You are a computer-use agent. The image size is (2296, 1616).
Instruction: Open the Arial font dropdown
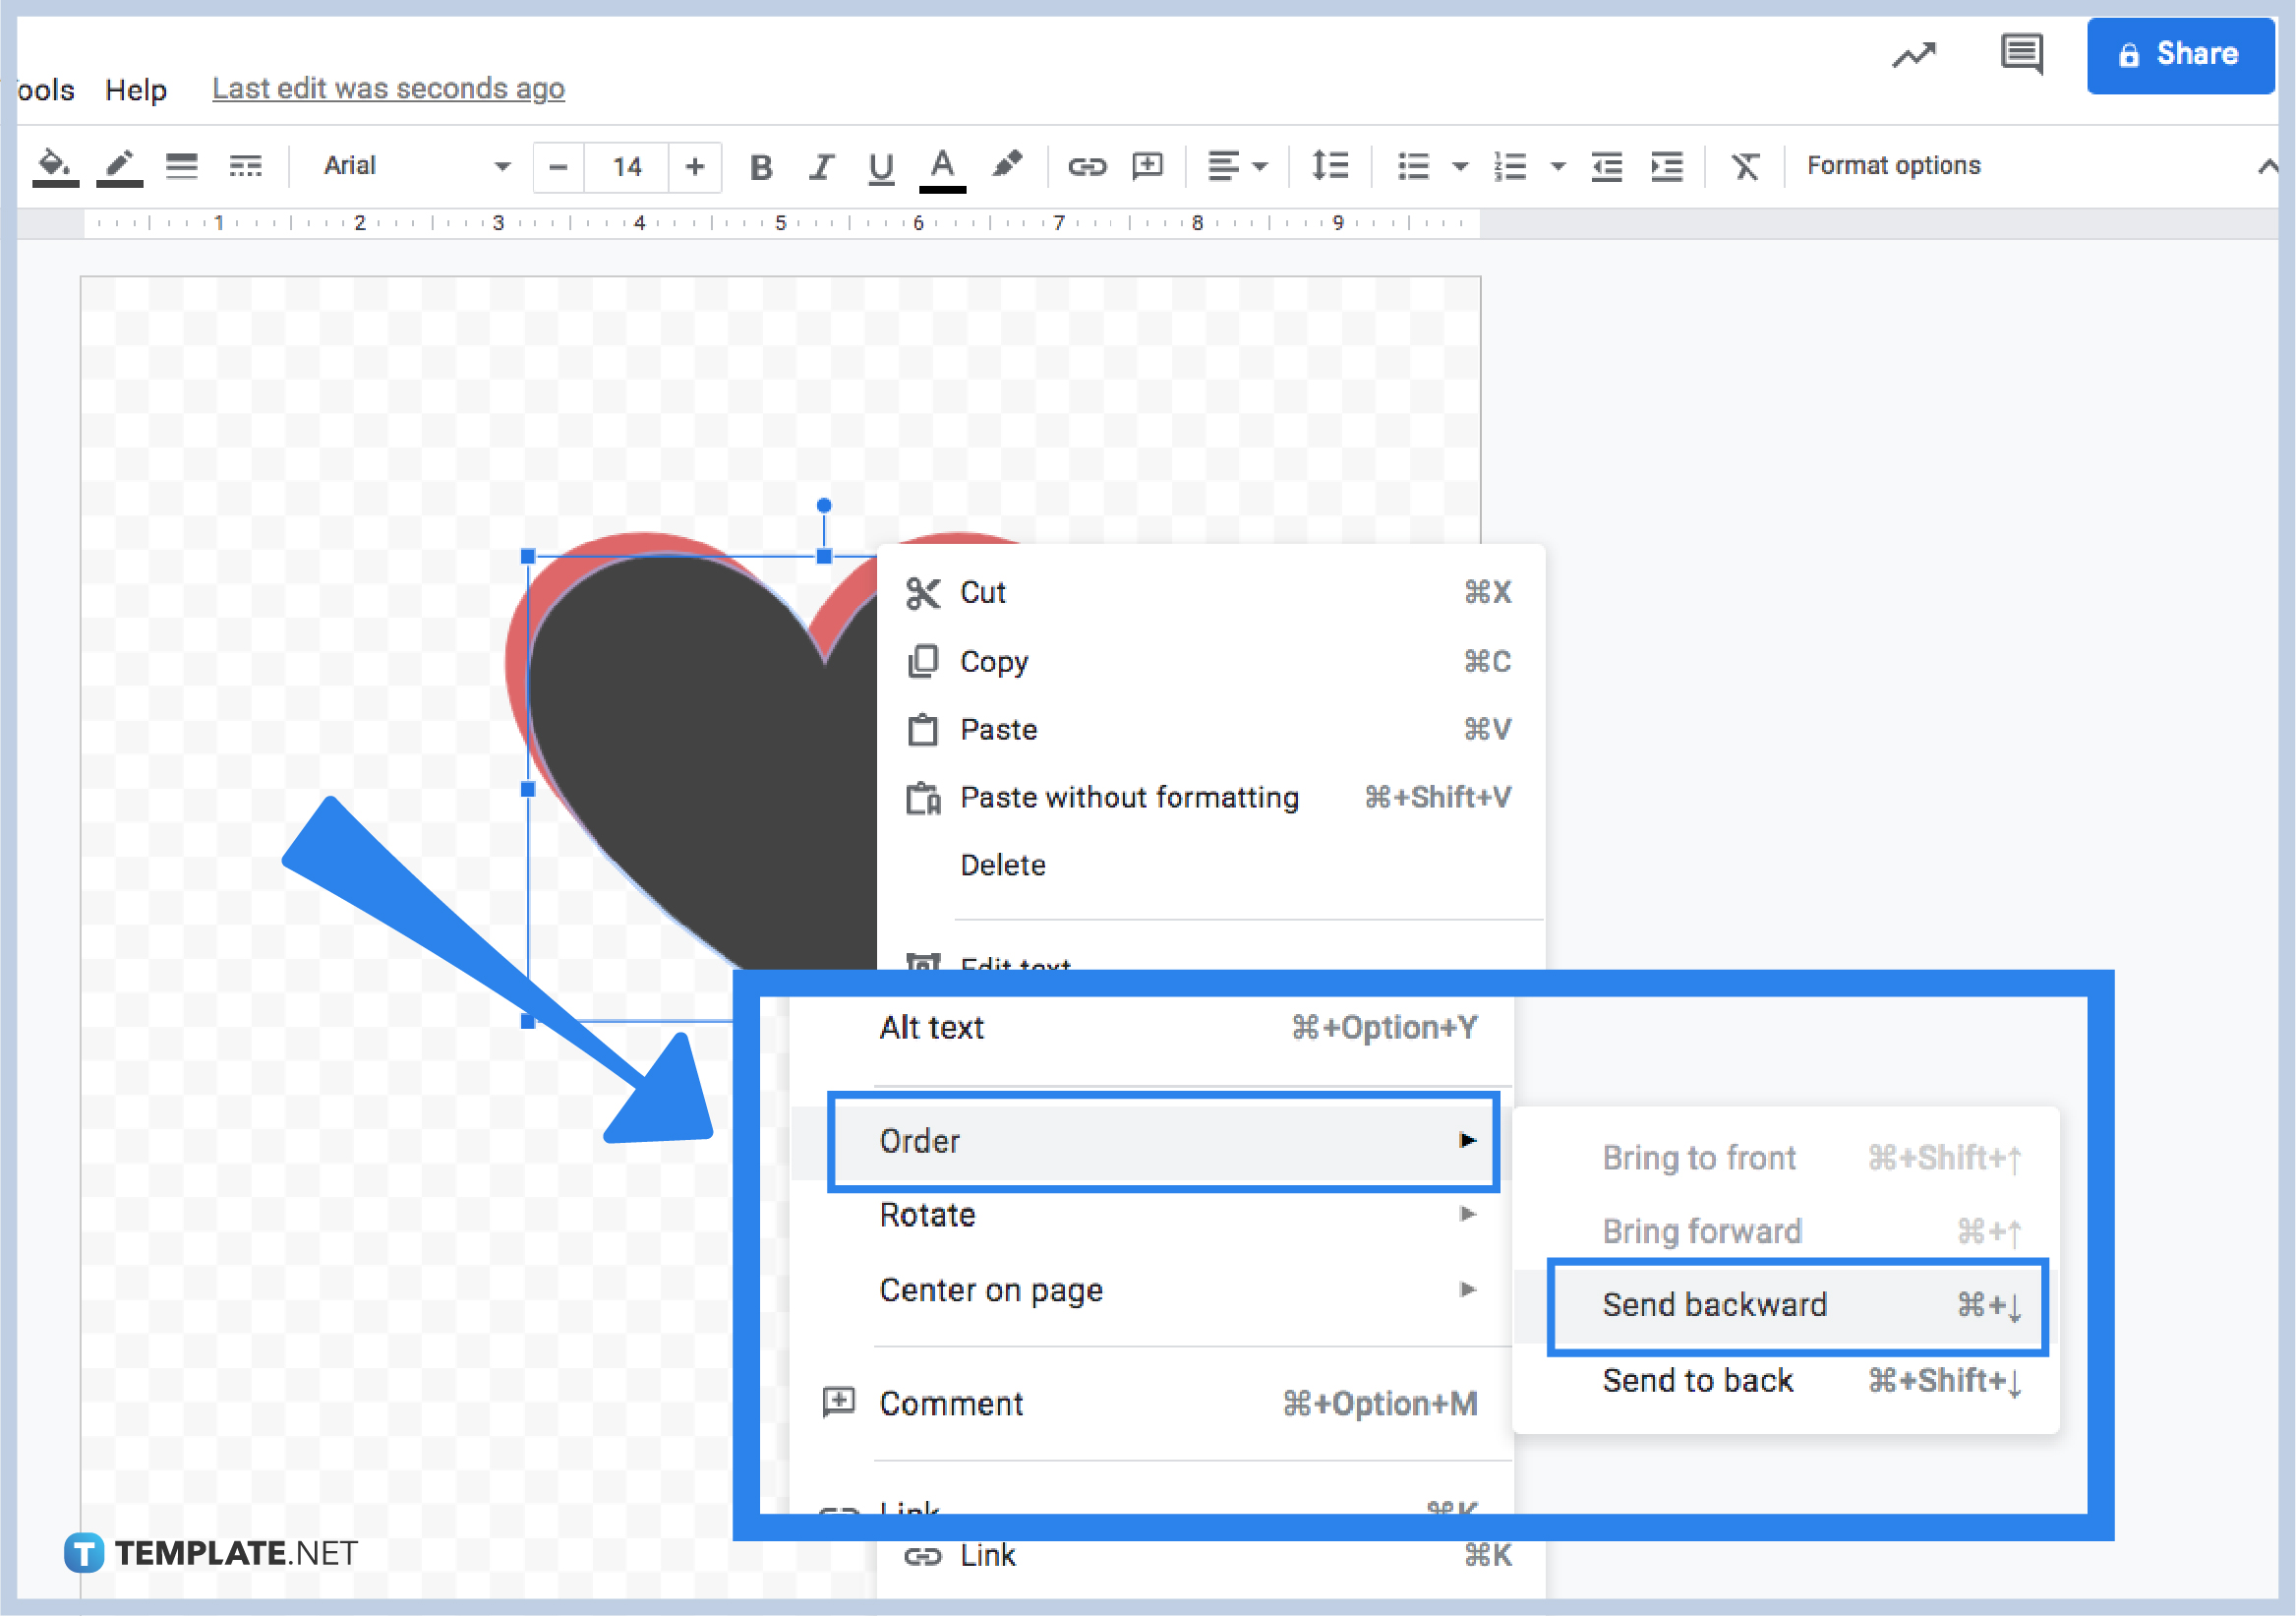pos(417,166)
